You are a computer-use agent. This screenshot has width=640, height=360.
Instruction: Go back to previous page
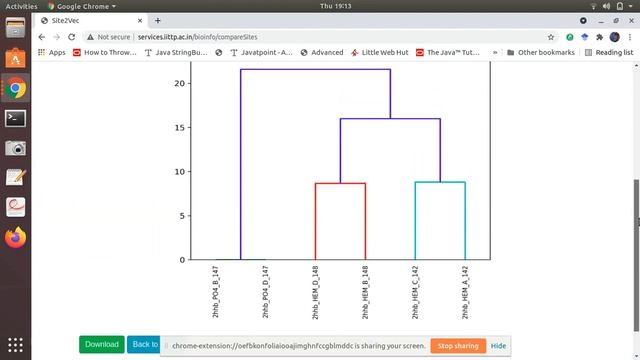42,37
